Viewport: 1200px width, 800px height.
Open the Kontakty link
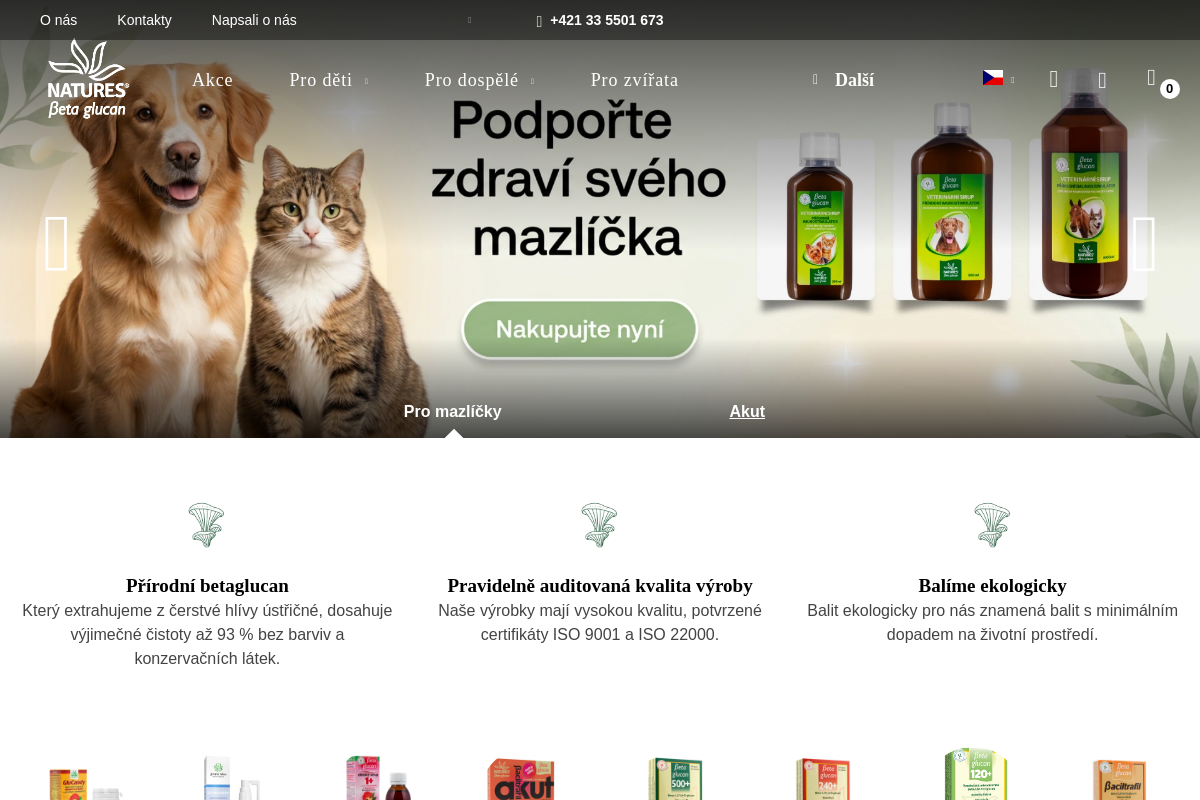click(x=144, y=20)
